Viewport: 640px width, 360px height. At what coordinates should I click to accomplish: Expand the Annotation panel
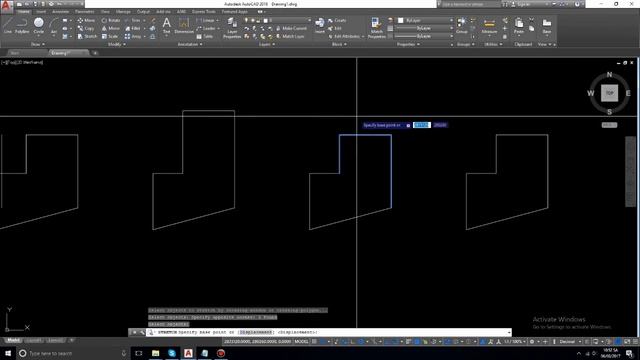tap(190, 44)
